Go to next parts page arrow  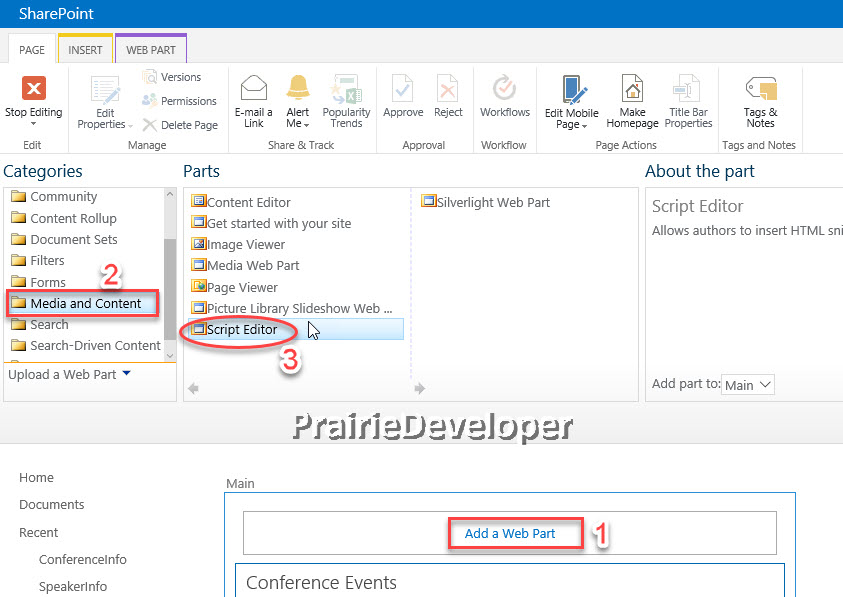(x=420, y=388)
